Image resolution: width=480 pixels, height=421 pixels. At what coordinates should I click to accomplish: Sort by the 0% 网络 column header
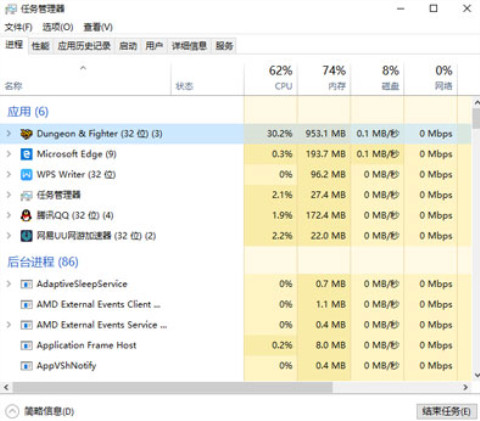tap(431, 79)
